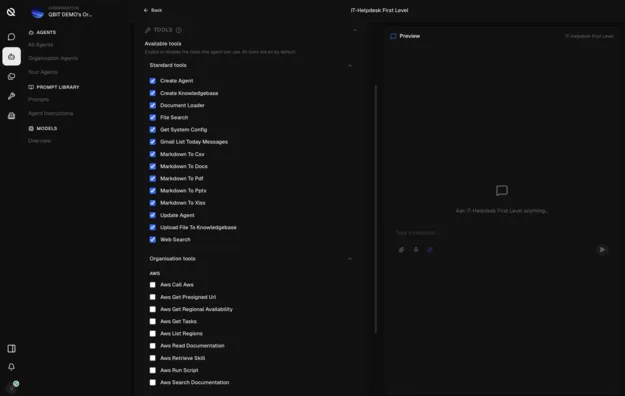The image size is (625, 396).
Task: Open the wrench tools sidebar icon
Action: (x=12, y=96)
